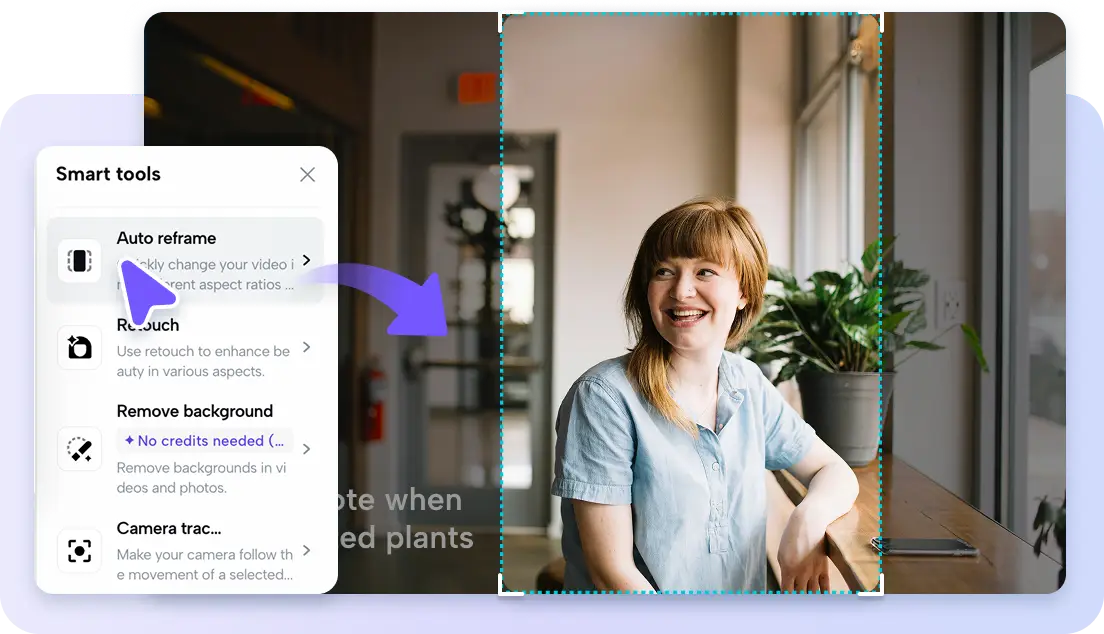1104x634 pixels.
Task: Open Remove background via its right chevron
Action: pos(306,449)
